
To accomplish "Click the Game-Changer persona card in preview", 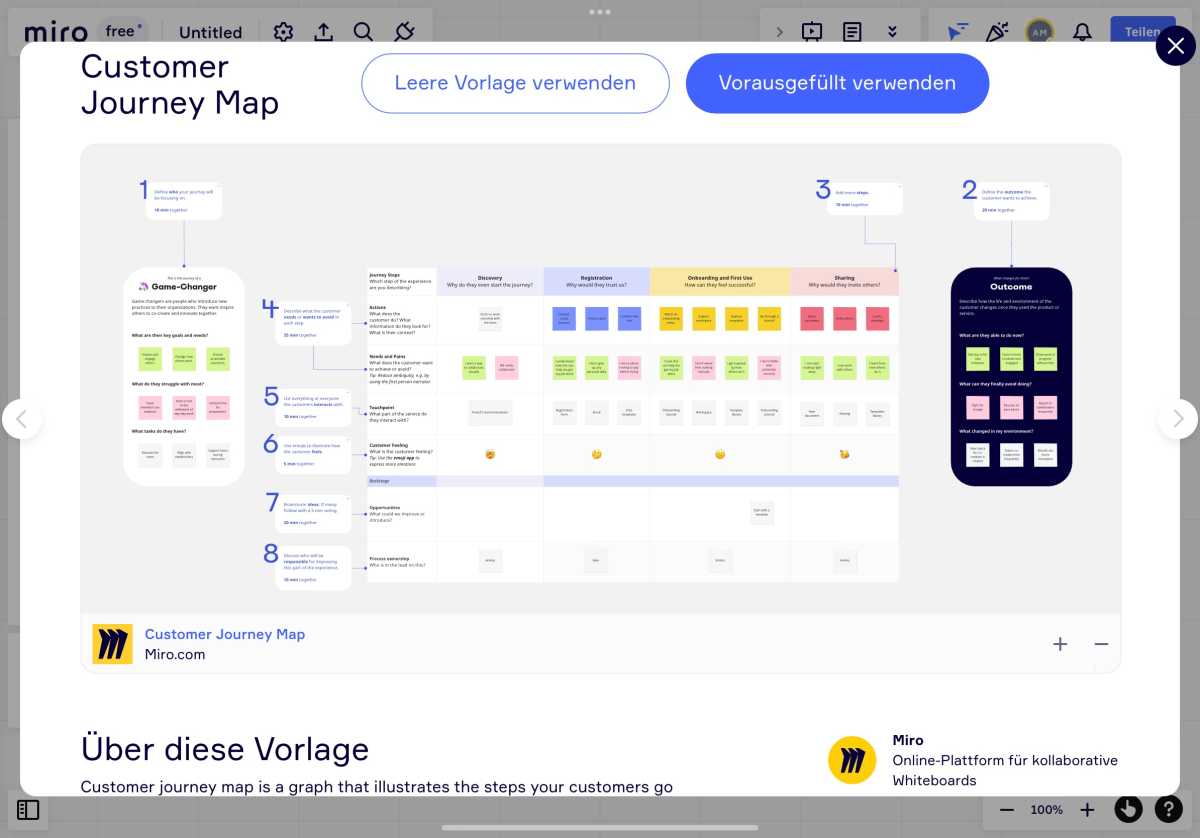I will tap(184, 376).
